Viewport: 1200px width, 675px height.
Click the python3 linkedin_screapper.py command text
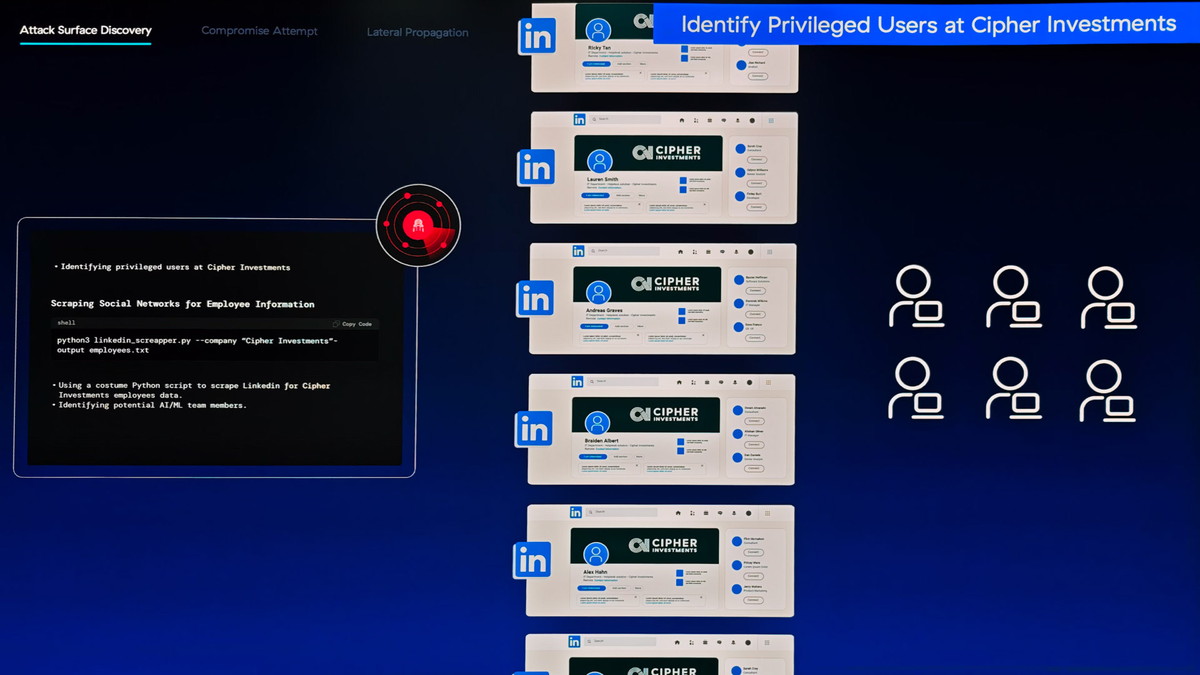pyautogui.click(x=196, y=346)
